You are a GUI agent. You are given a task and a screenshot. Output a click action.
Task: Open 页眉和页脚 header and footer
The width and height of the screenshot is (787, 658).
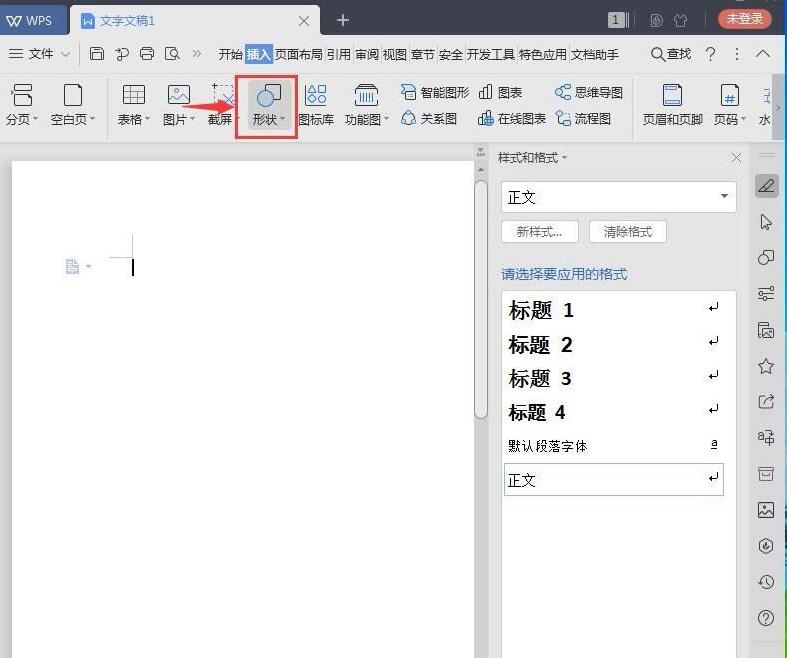(x=673, y=105)
